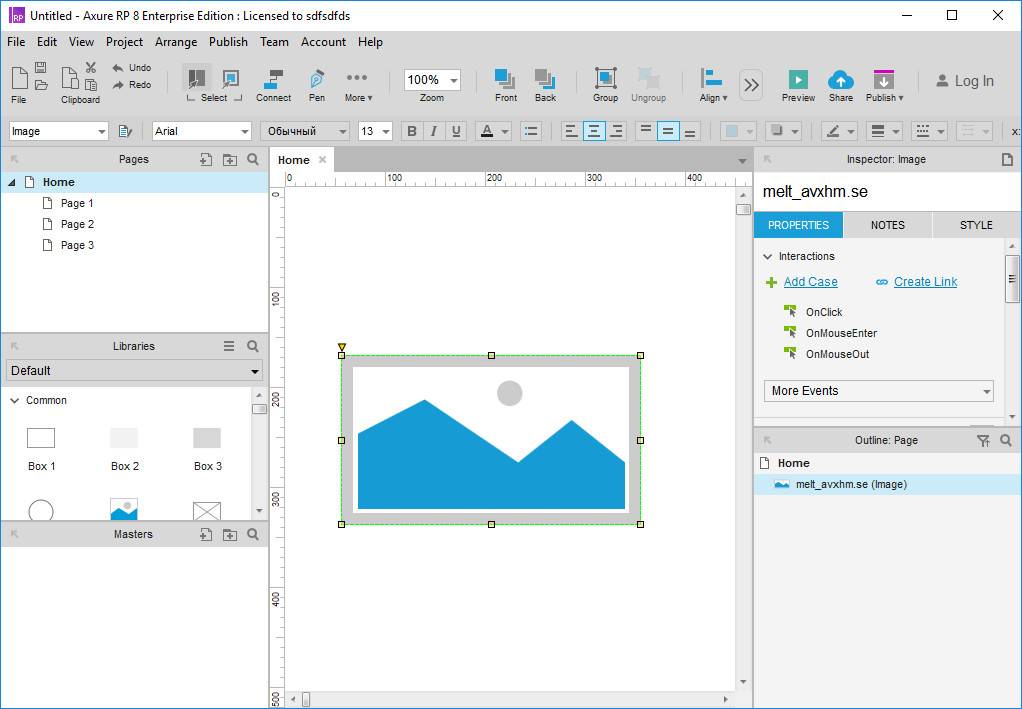Open the Arial font dropdown
The image size is (1022, 709).
(201, 131)
